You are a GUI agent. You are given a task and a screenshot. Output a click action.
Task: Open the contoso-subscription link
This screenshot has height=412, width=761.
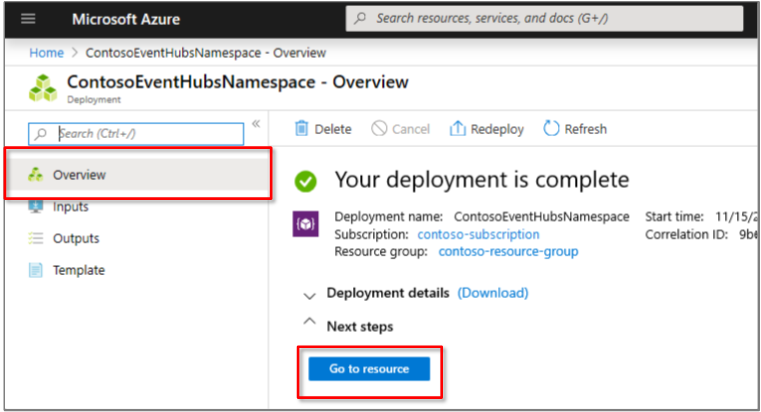478,234
